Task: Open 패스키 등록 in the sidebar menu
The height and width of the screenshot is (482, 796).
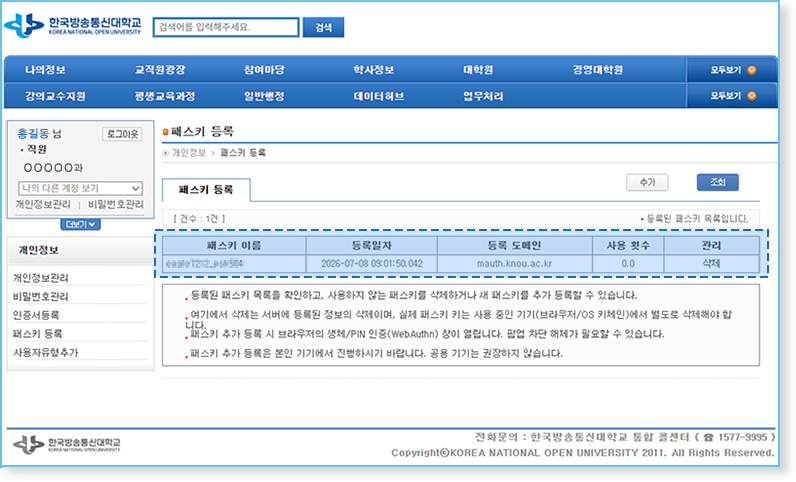Action: pyautogui.click(x=38, y=334)
